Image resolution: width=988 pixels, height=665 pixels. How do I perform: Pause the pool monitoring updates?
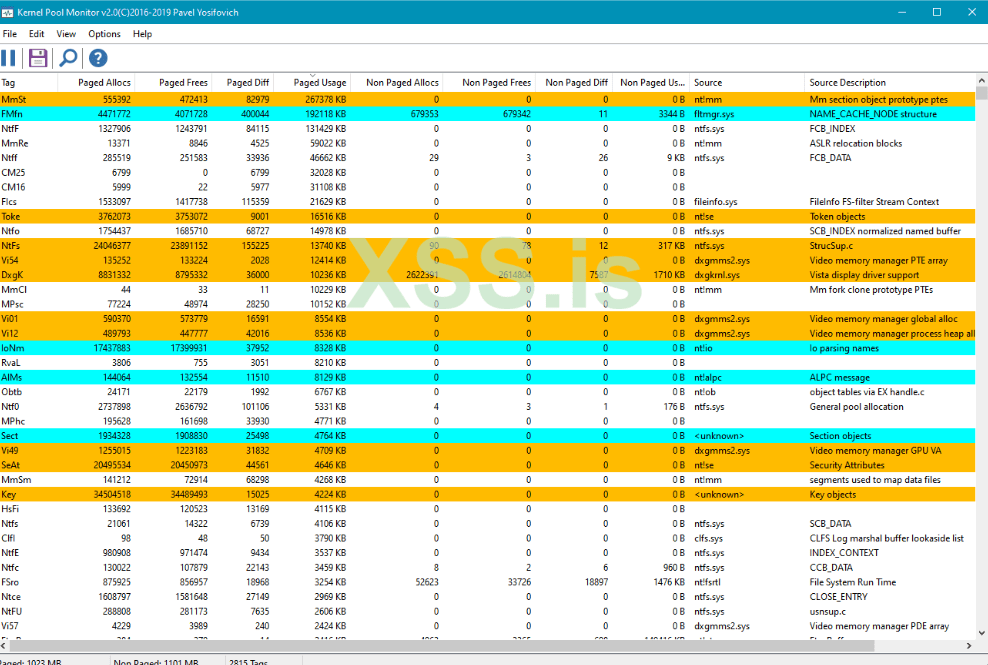[x=9, y=58]
